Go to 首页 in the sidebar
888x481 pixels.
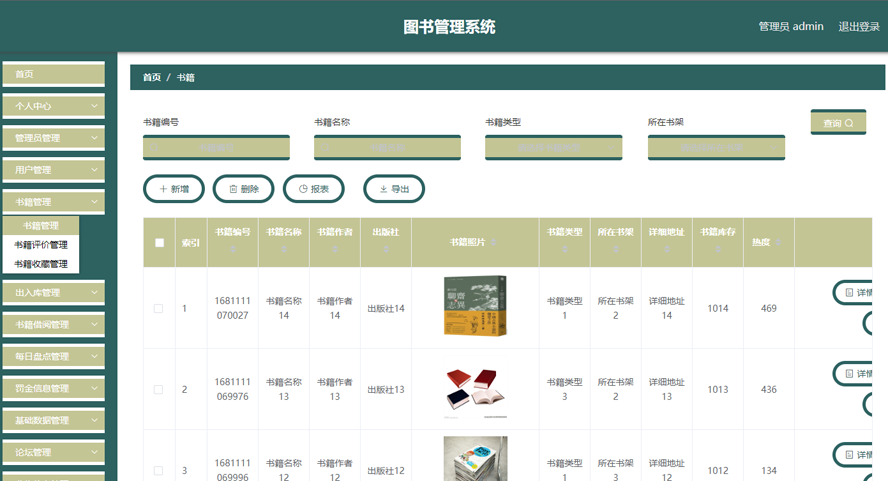tap(54, 74)
